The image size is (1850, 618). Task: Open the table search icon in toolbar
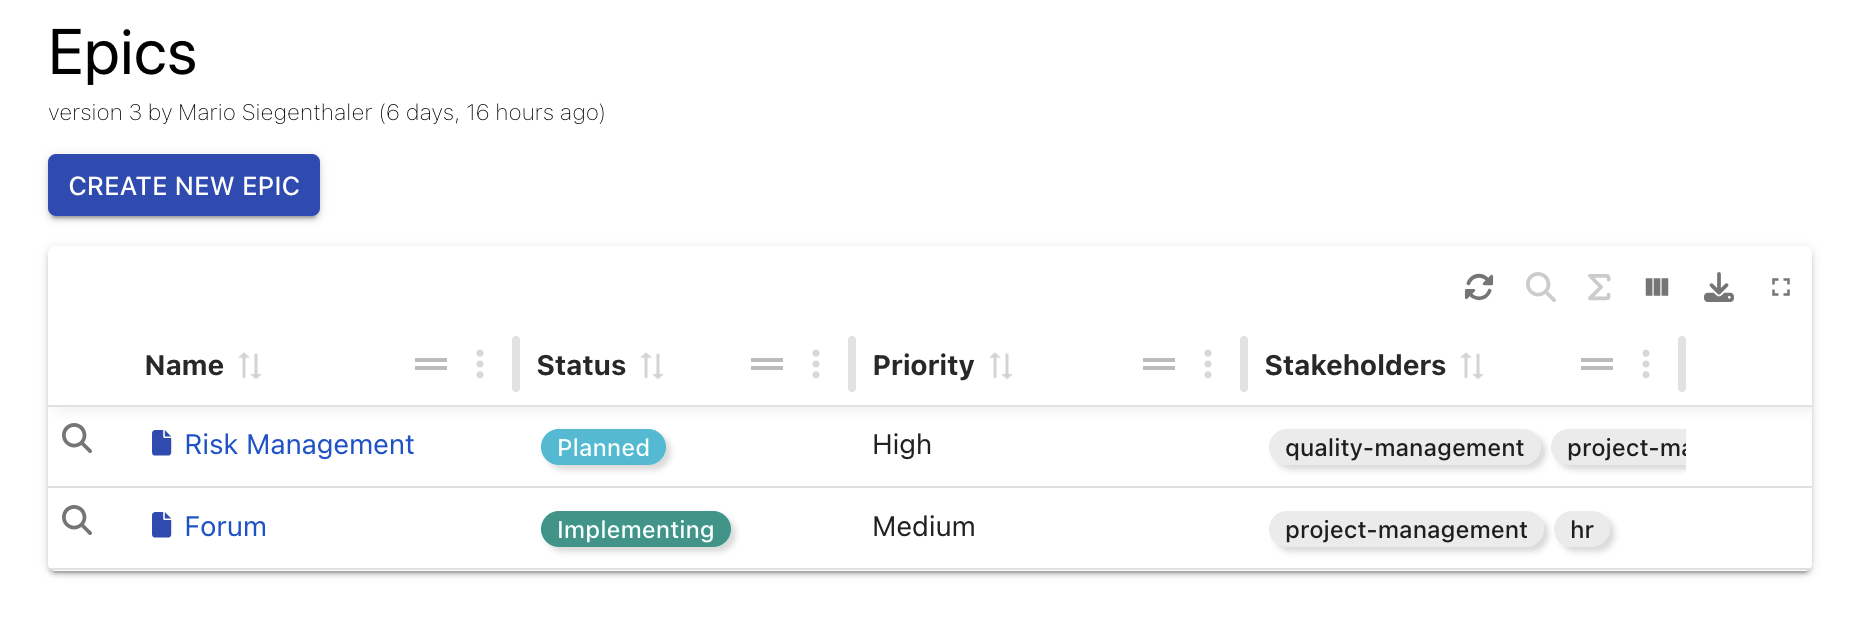click(1540, 288)
